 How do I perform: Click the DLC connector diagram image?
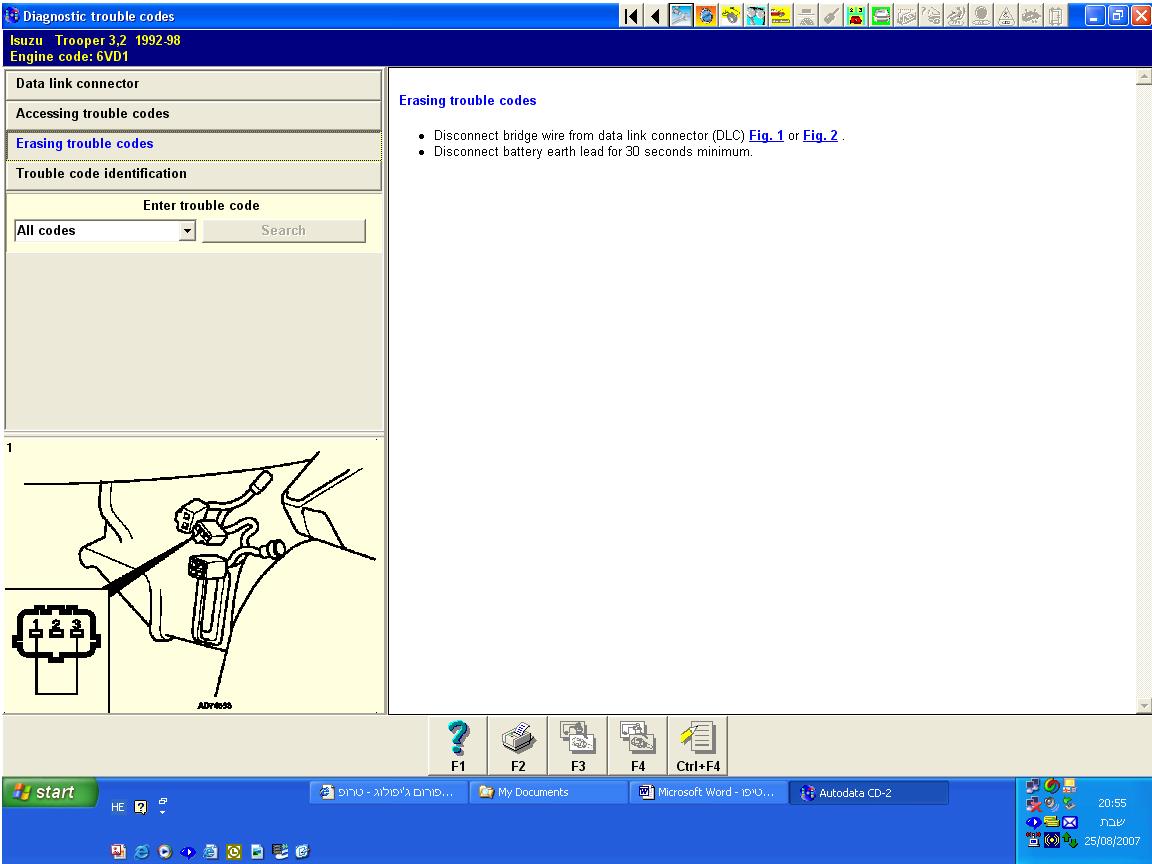pos(193,575)
